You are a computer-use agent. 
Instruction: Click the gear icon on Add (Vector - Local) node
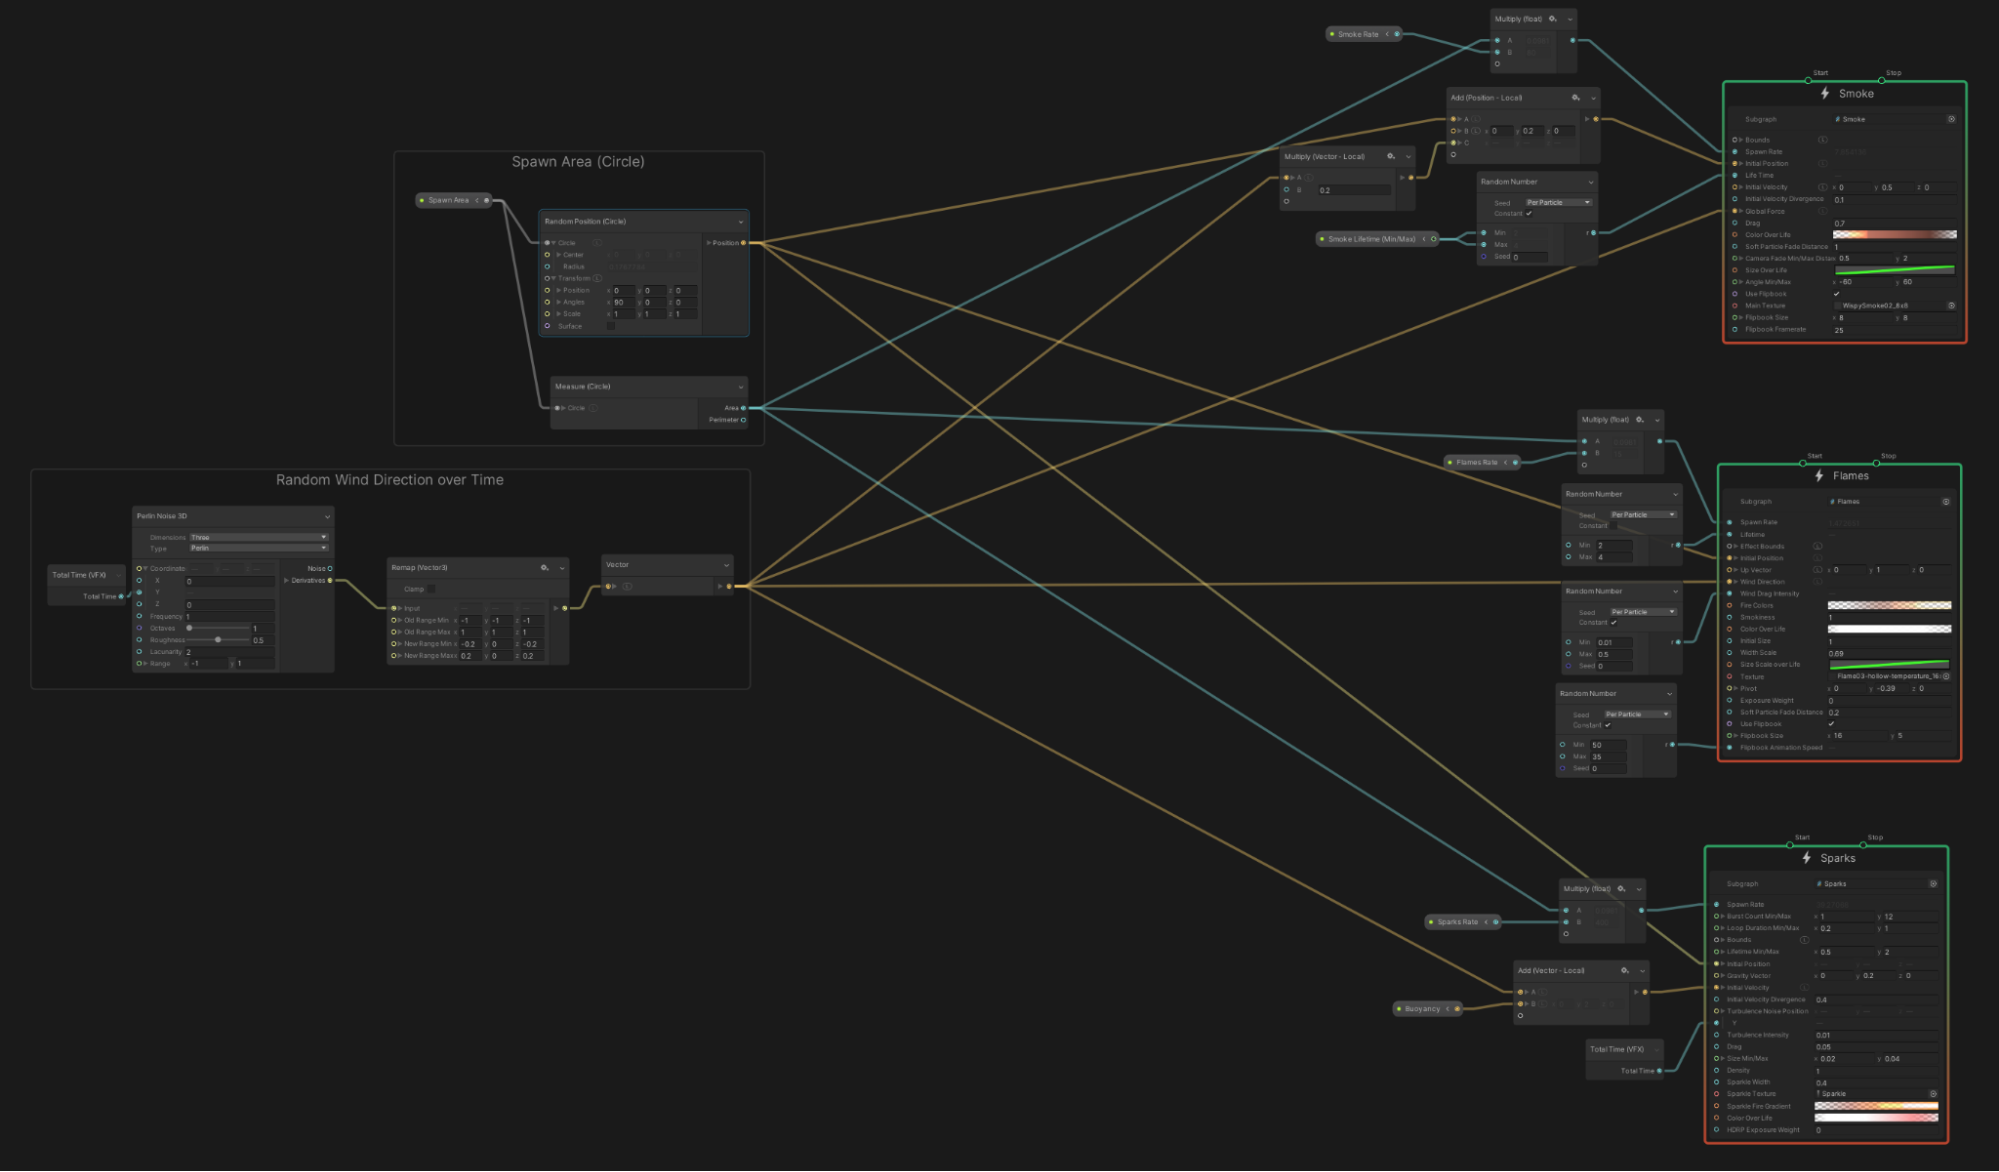click(1624, 970)
